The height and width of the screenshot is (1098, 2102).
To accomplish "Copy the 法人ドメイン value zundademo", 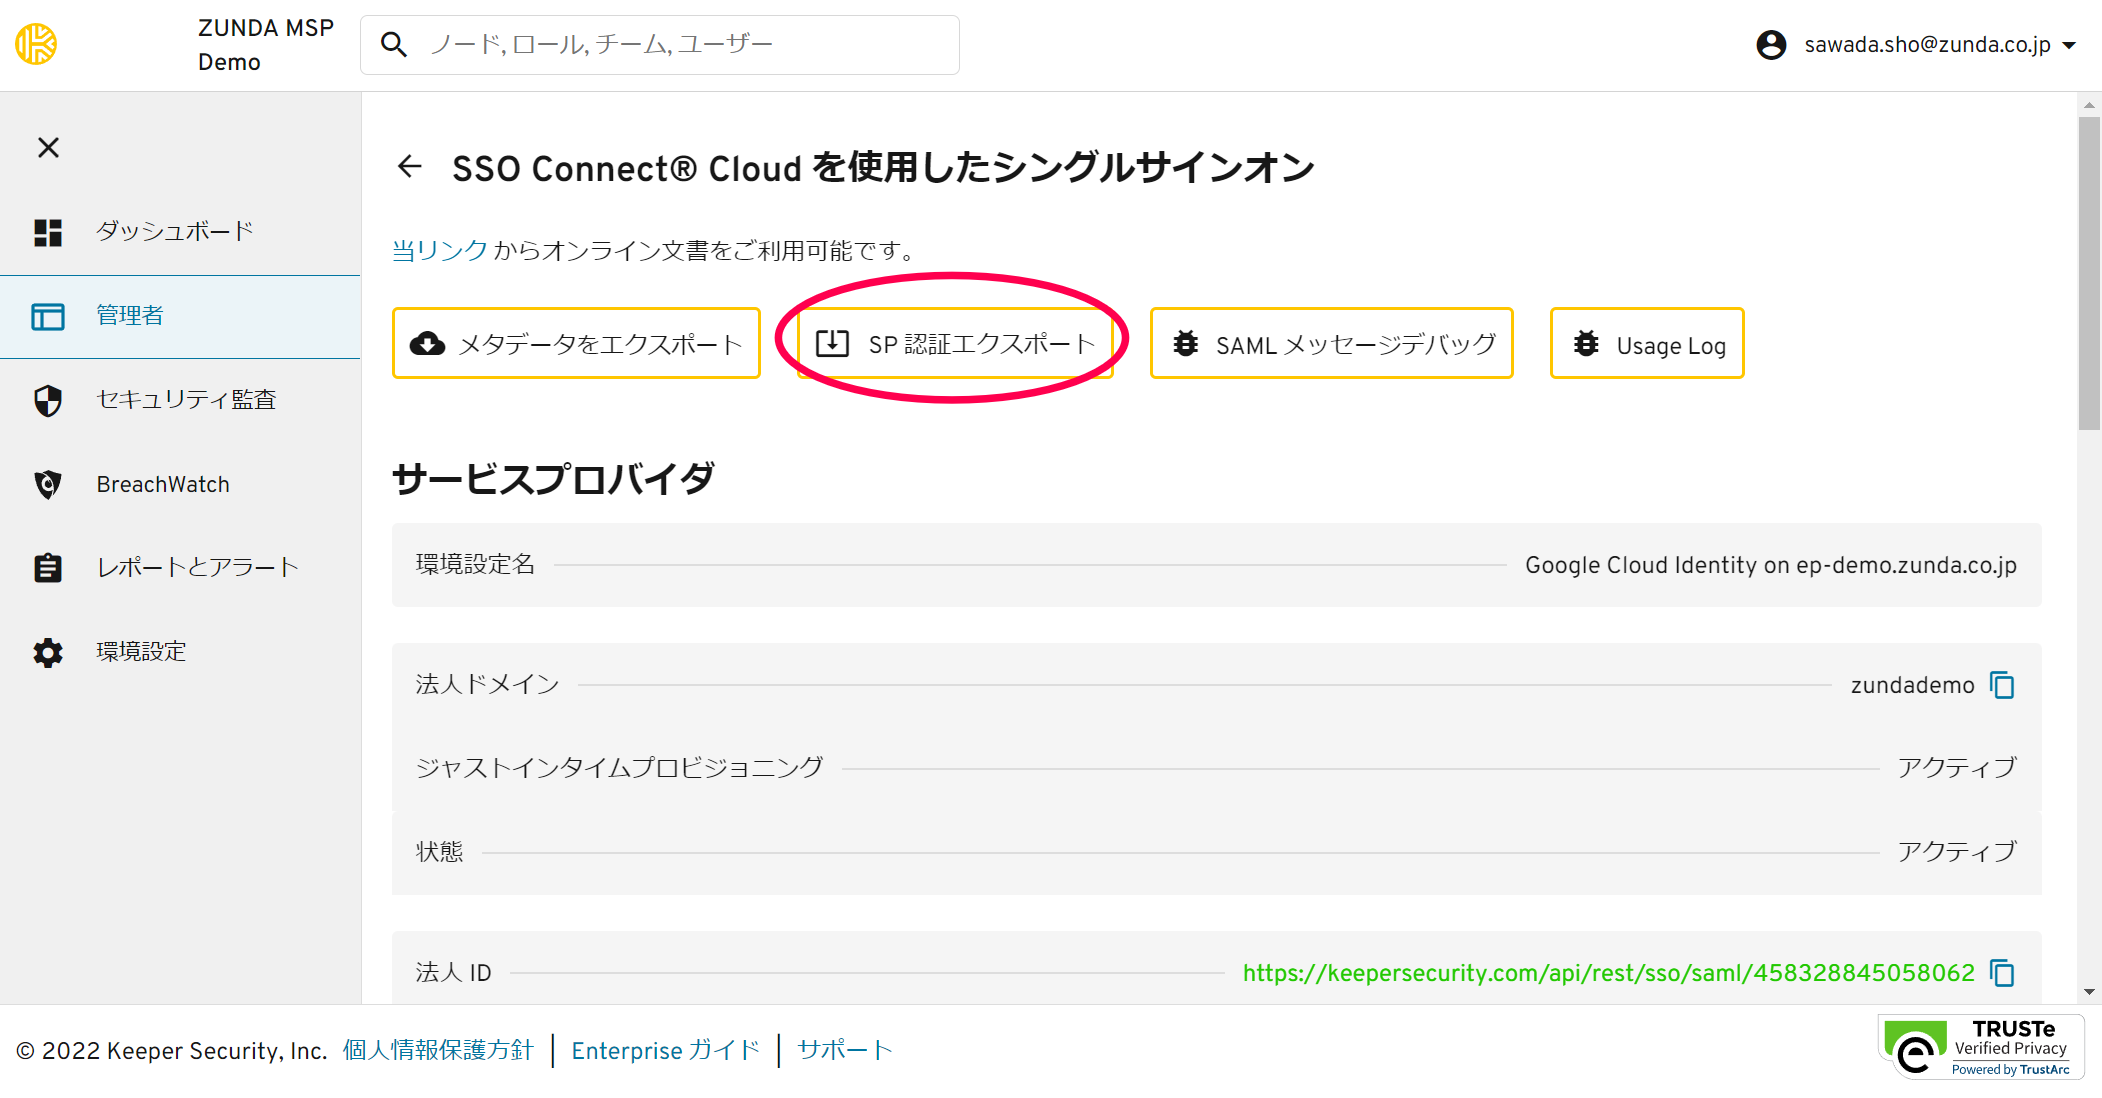I will click(x=2002, y=685).
